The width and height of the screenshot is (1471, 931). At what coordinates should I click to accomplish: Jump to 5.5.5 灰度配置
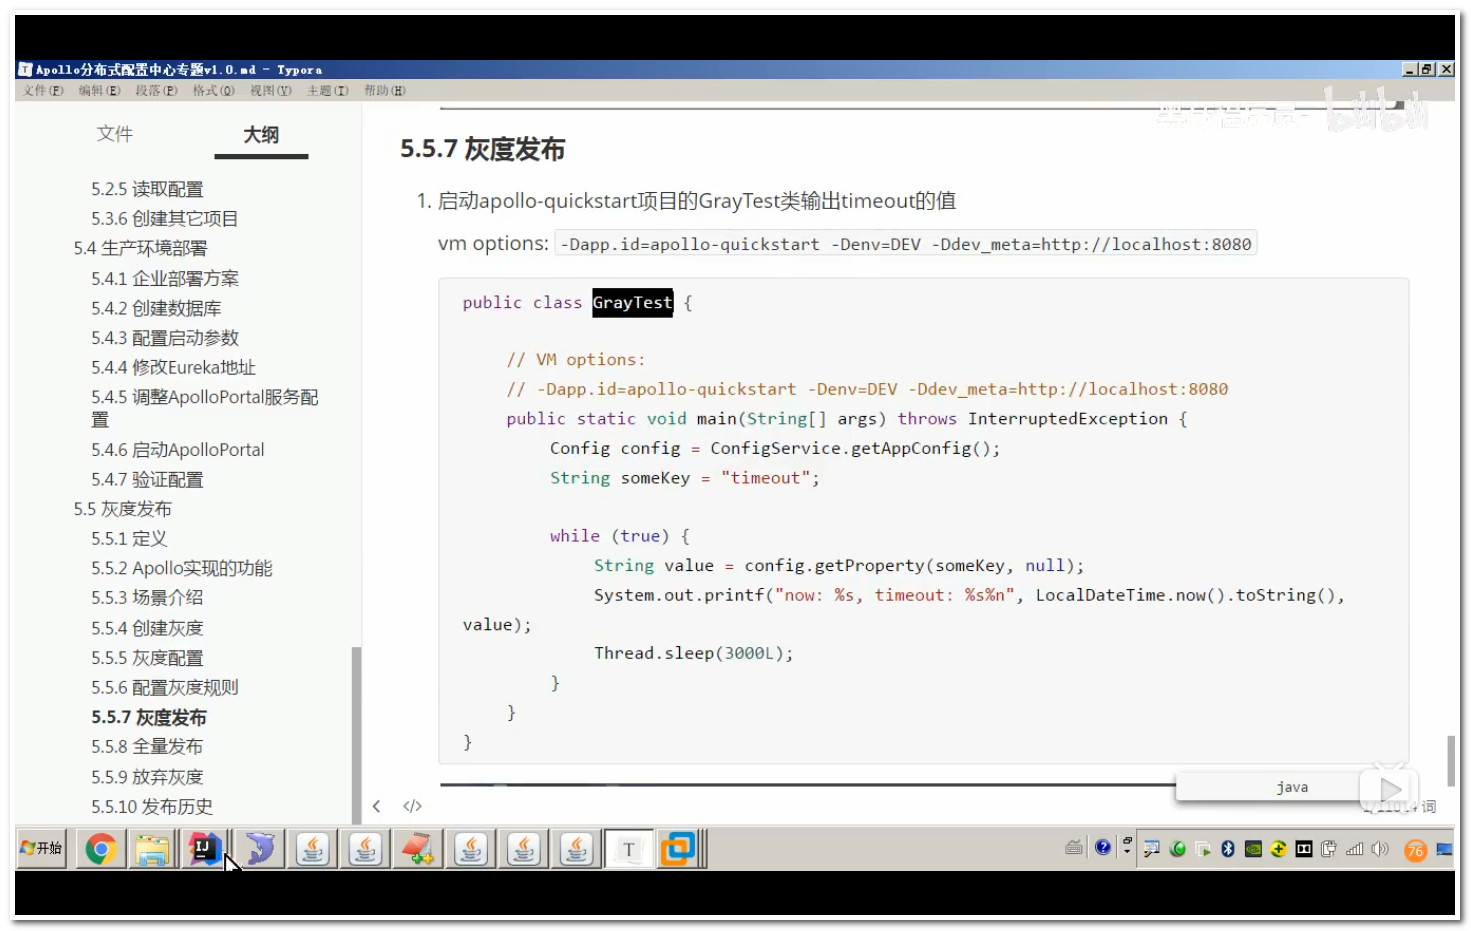pos(147,658)
